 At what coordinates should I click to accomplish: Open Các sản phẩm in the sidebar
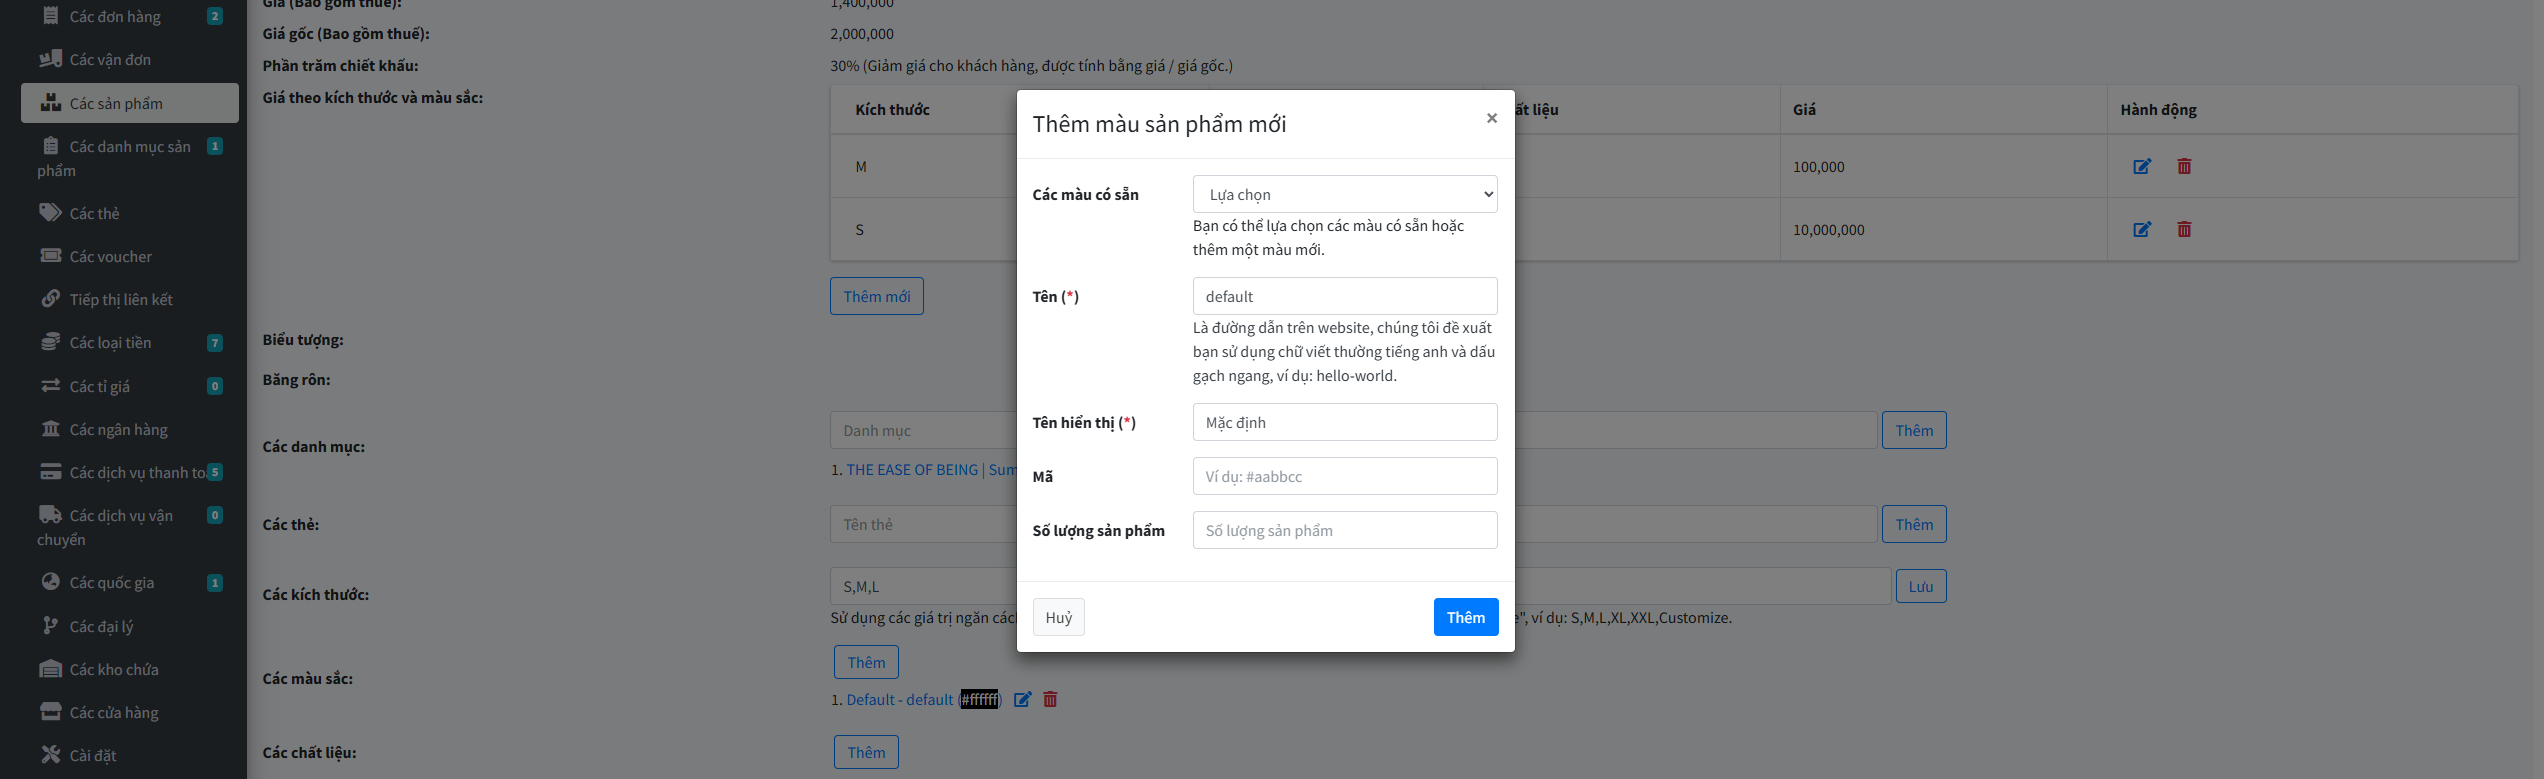(116, 104)
